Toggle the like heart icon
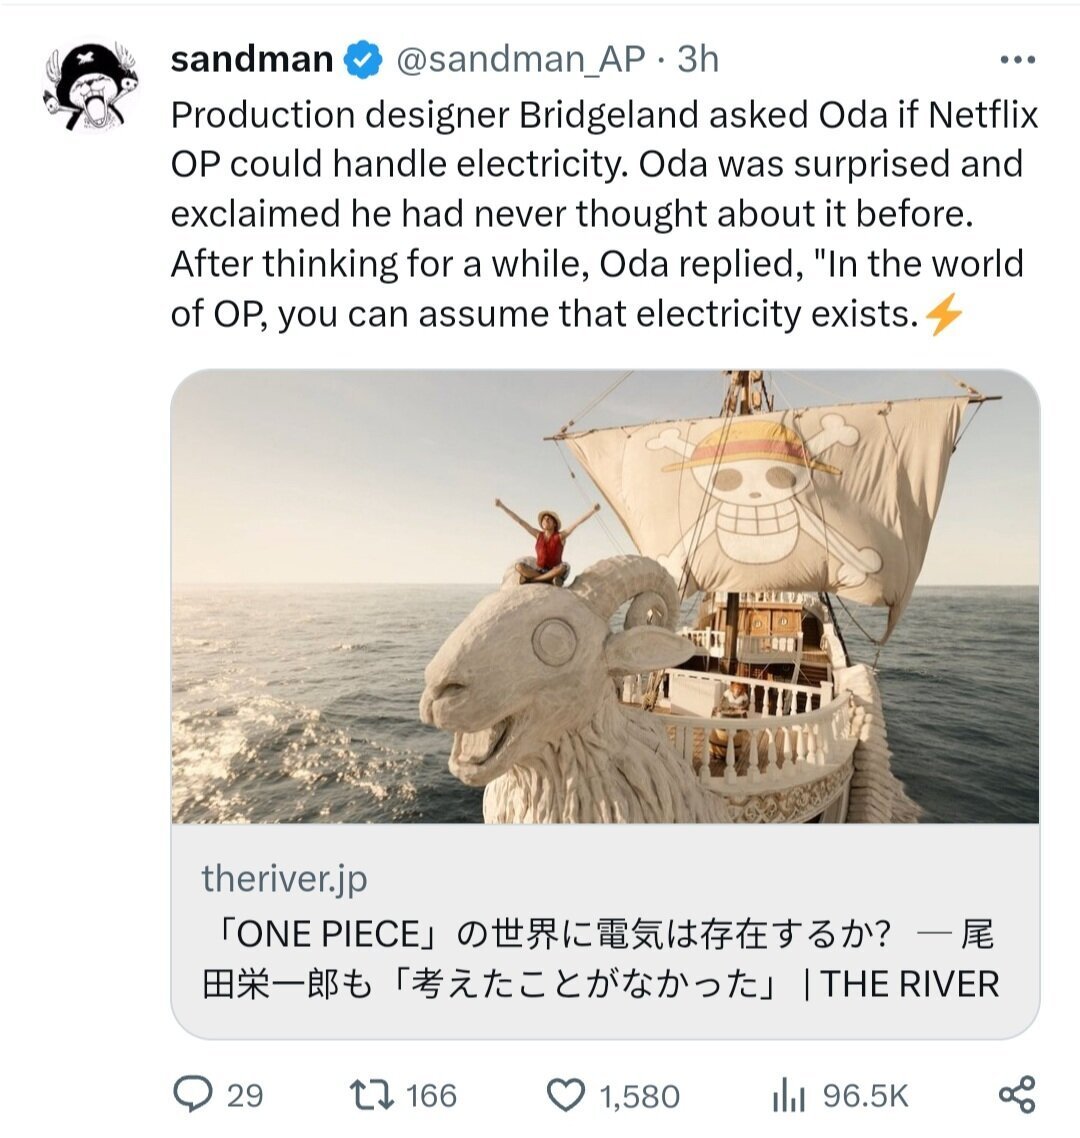Viewport: 1080px width, 1138px height. pyautogui.click(x=567, y=1096)
